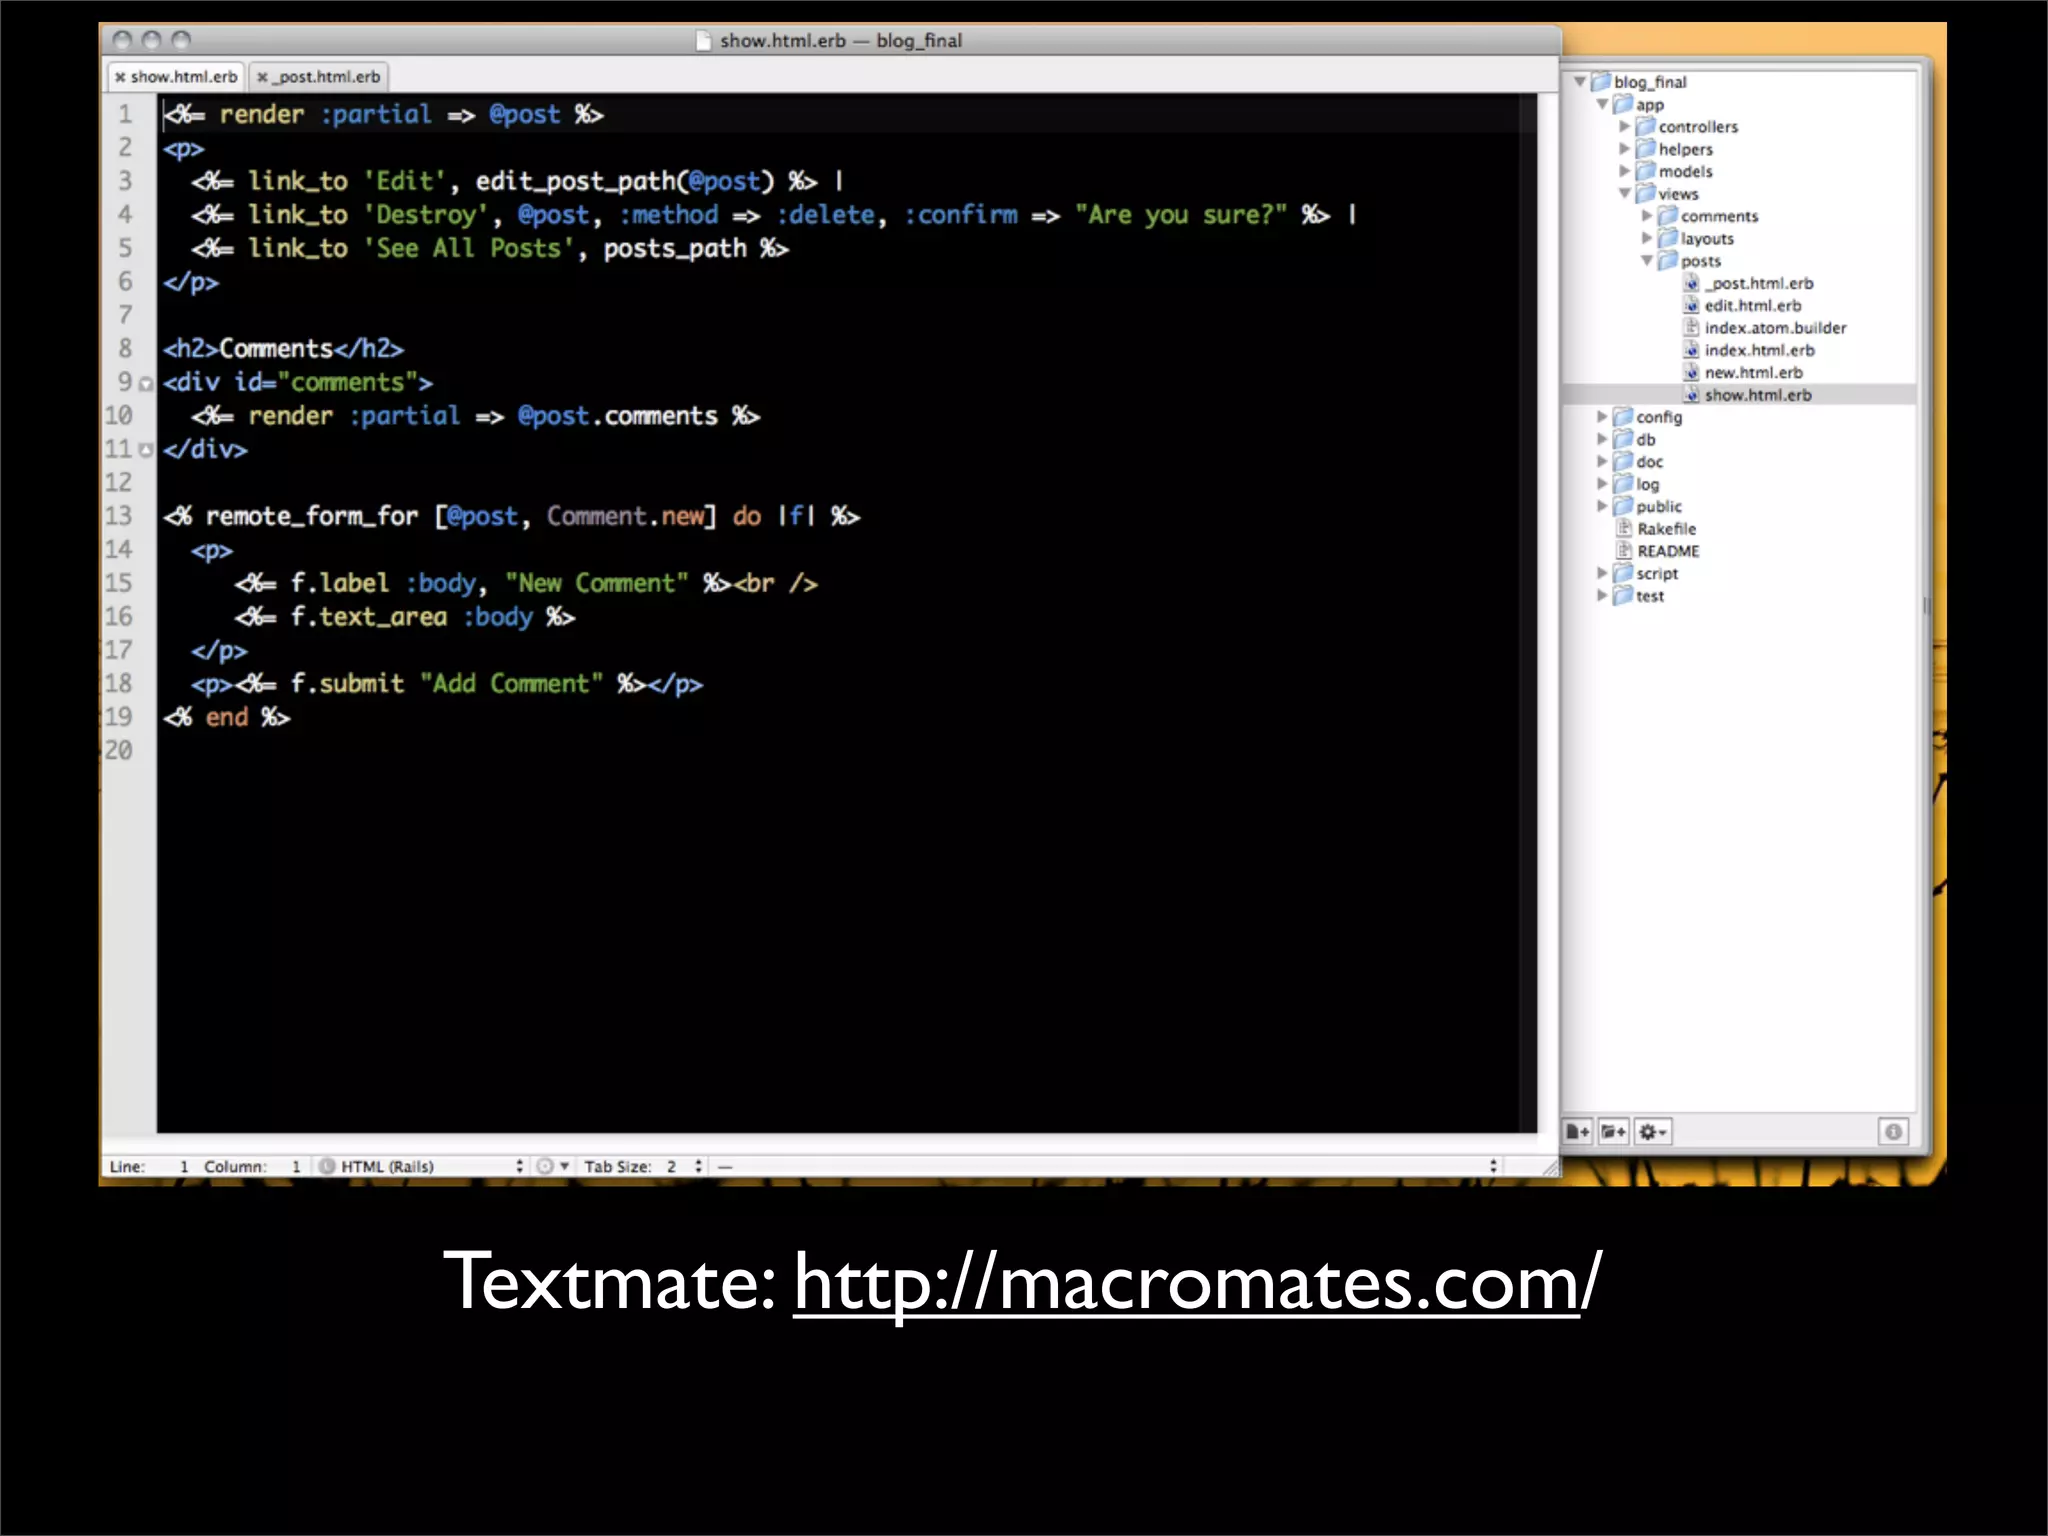Switch to the show.html.erb tab
Screen dimensions: 2048x1536
coord(176,77)
